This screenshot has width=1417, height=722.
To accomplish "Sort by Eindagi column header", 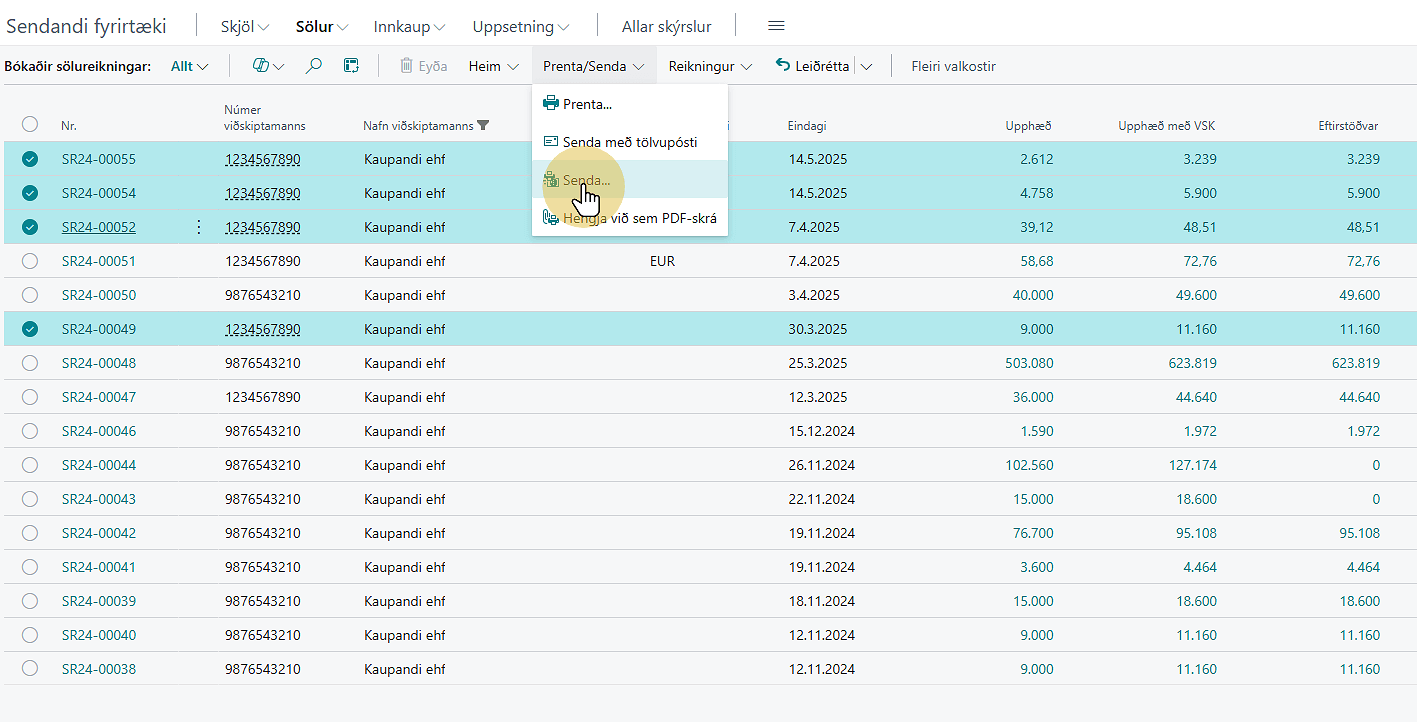I will point(807,126).
